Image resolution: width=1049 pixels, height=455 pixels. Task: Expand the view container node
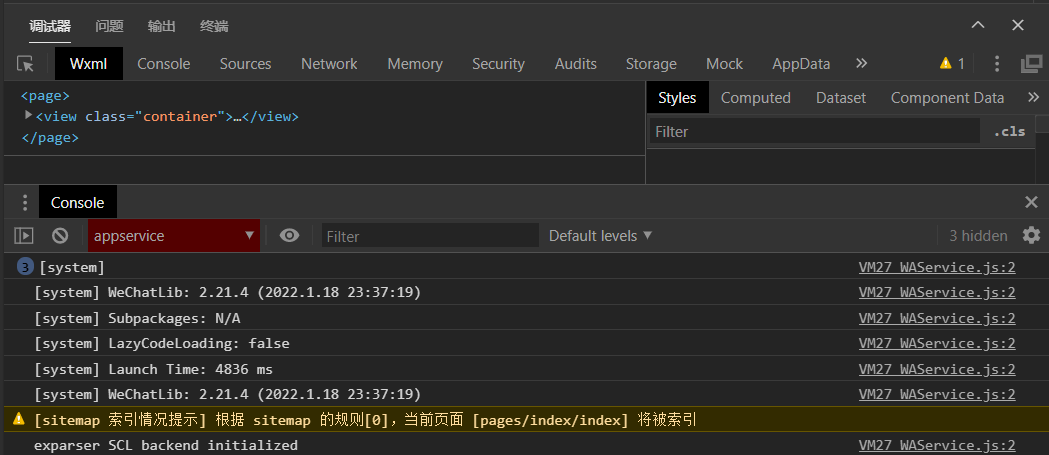29,115
